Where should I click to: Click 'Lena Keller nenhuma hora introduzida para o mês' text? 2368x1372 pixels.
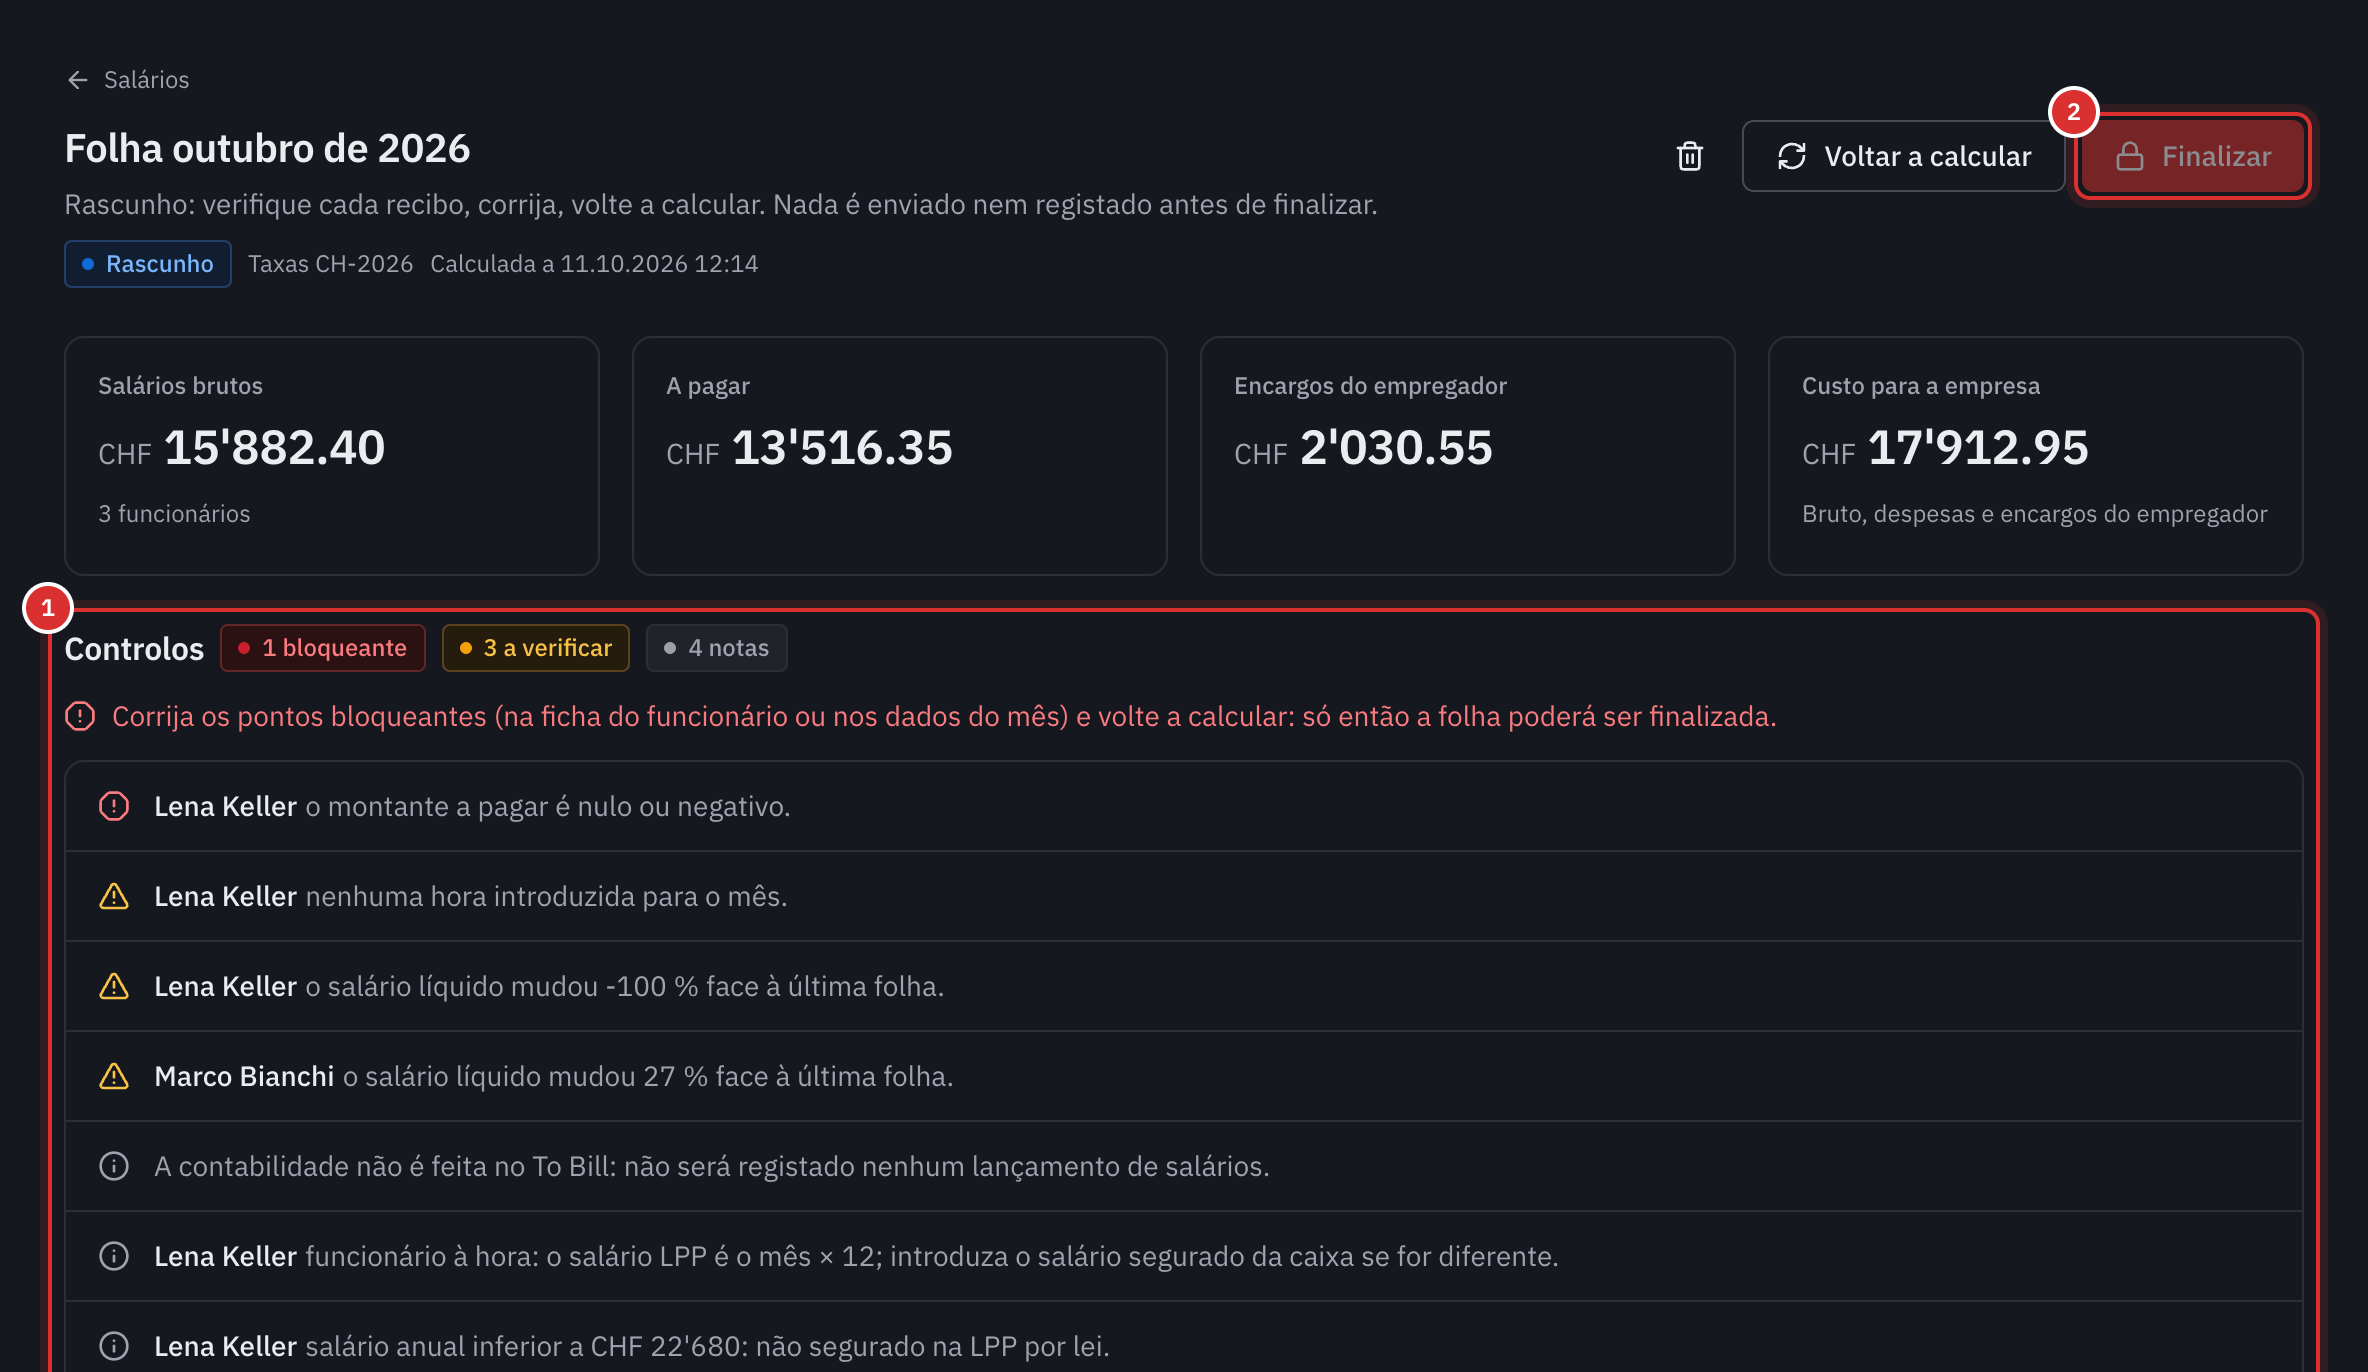[x=471, y=896]
